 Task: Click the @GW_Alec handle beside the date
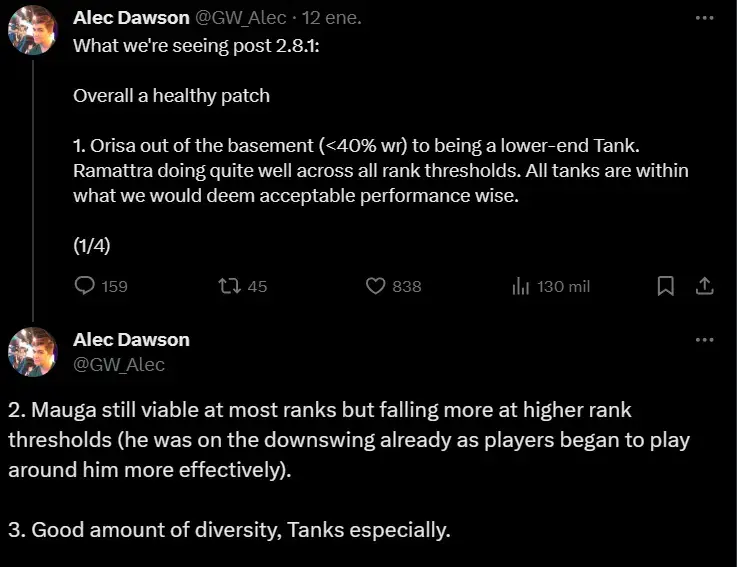tap(240, 18)
